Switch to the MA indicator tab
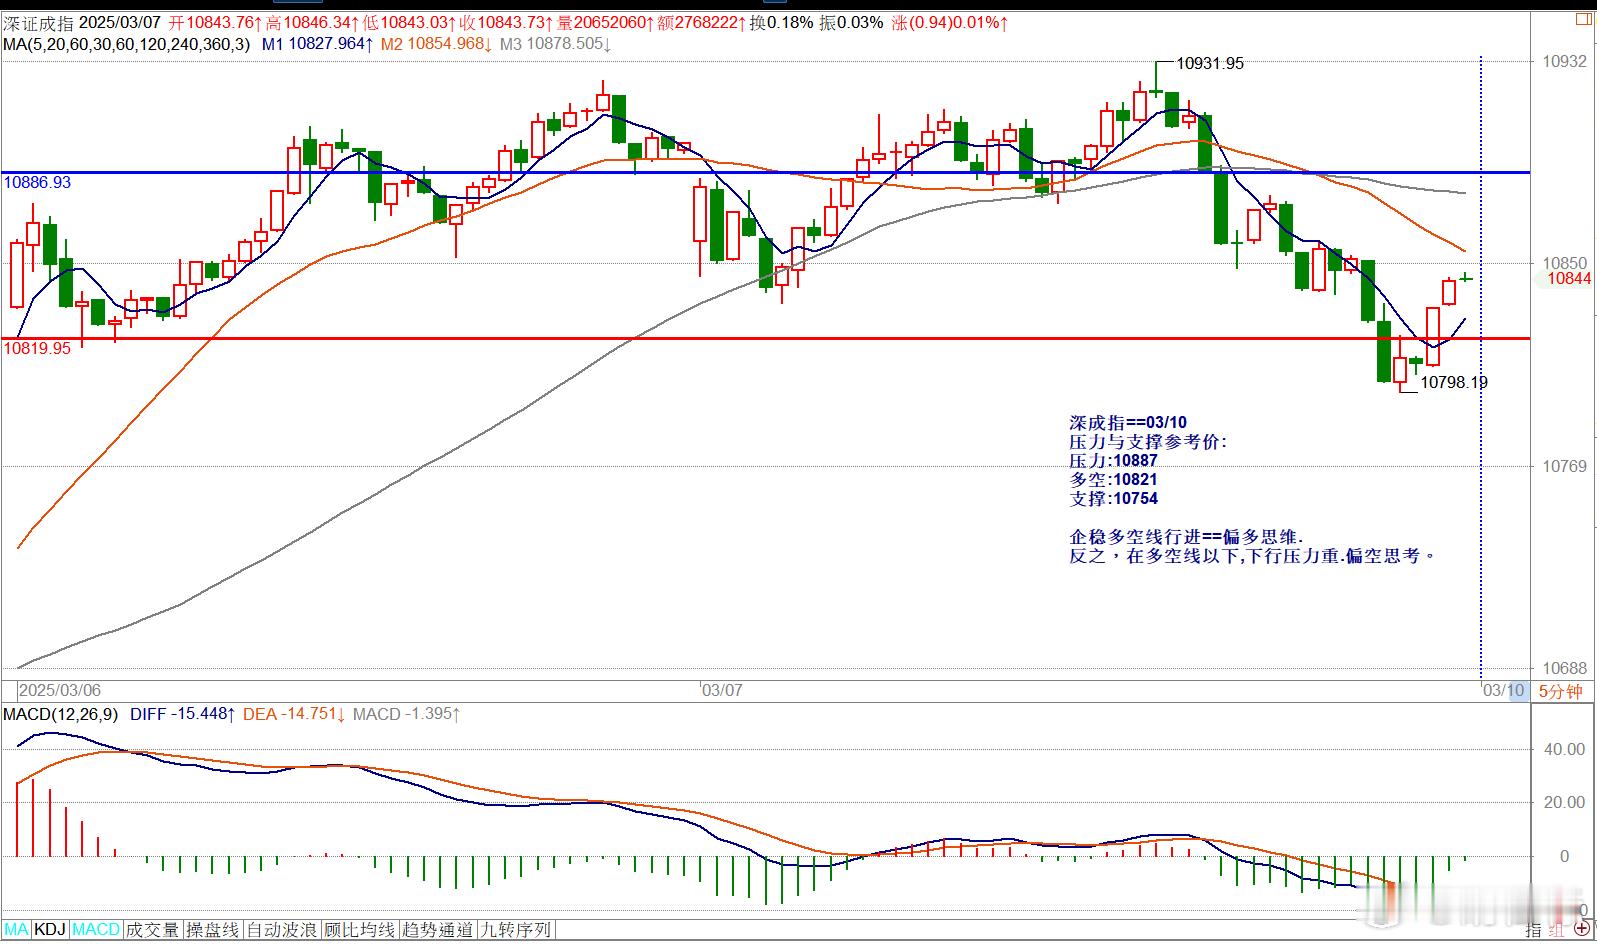Screen dimensions: 1597x945 (x=16, y=929)
